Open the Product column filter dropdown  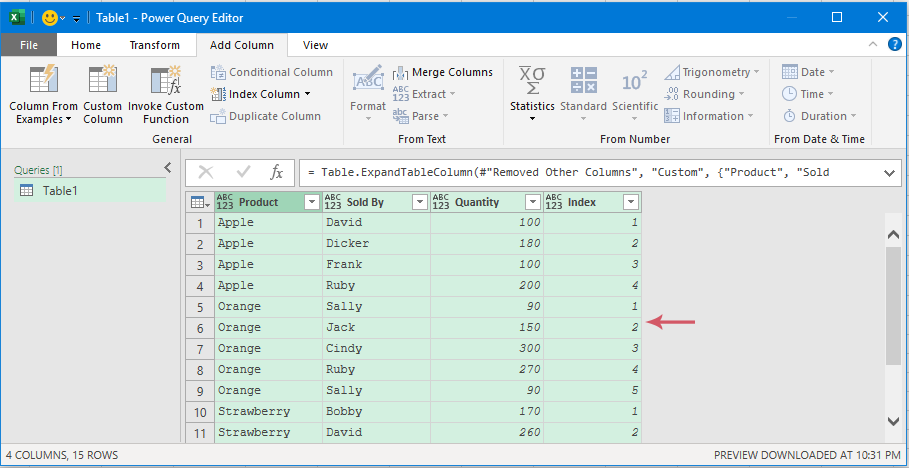coord(311,202)
